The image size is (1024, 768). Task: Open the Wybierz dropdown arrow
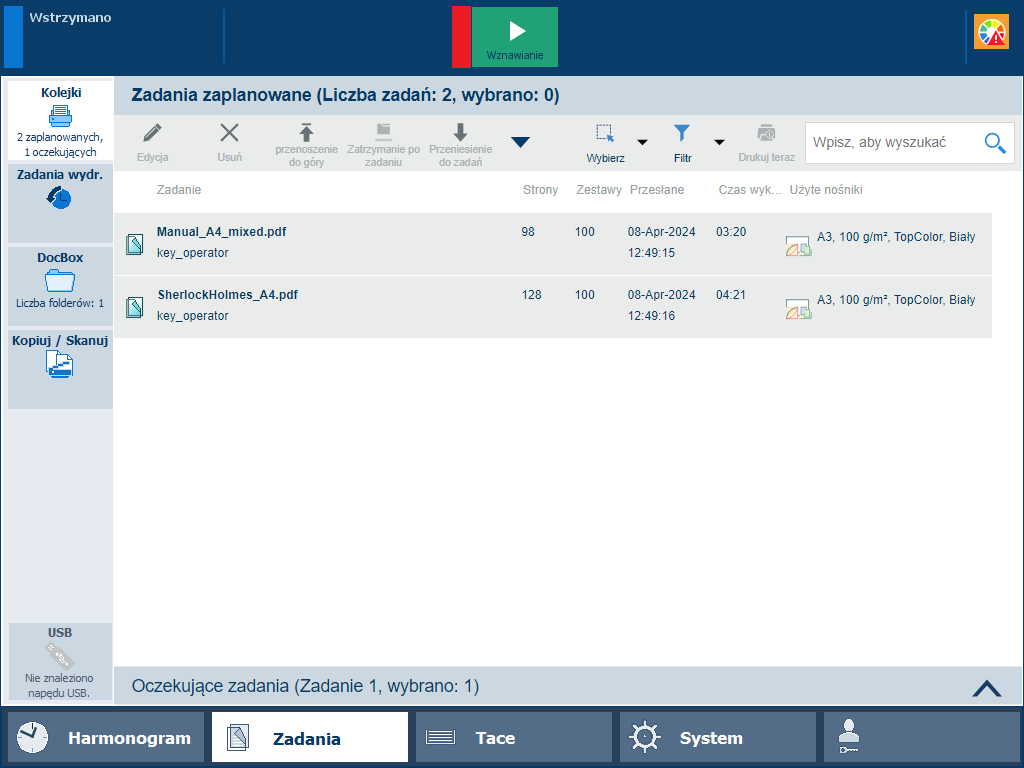tap(643, 142)
